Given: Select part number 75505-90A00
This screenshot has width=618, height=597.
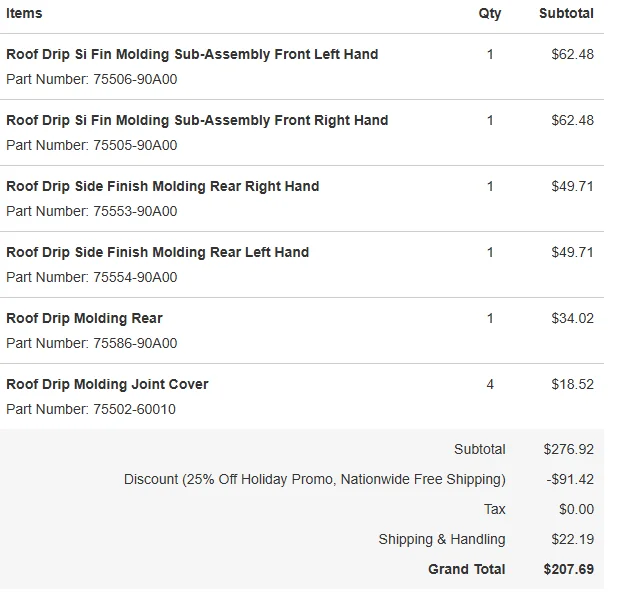Looking at the screenshot, I should click(135, 145).
